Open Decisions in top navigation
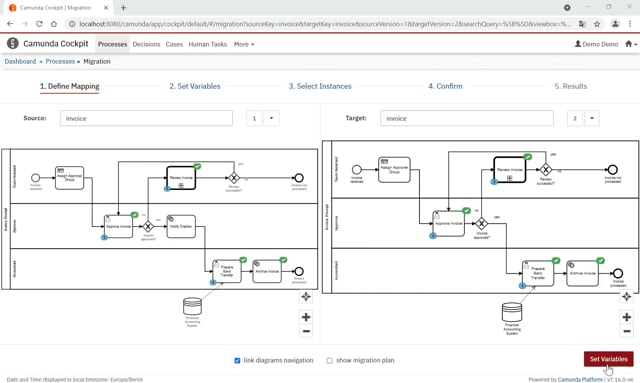 (146, 44)
